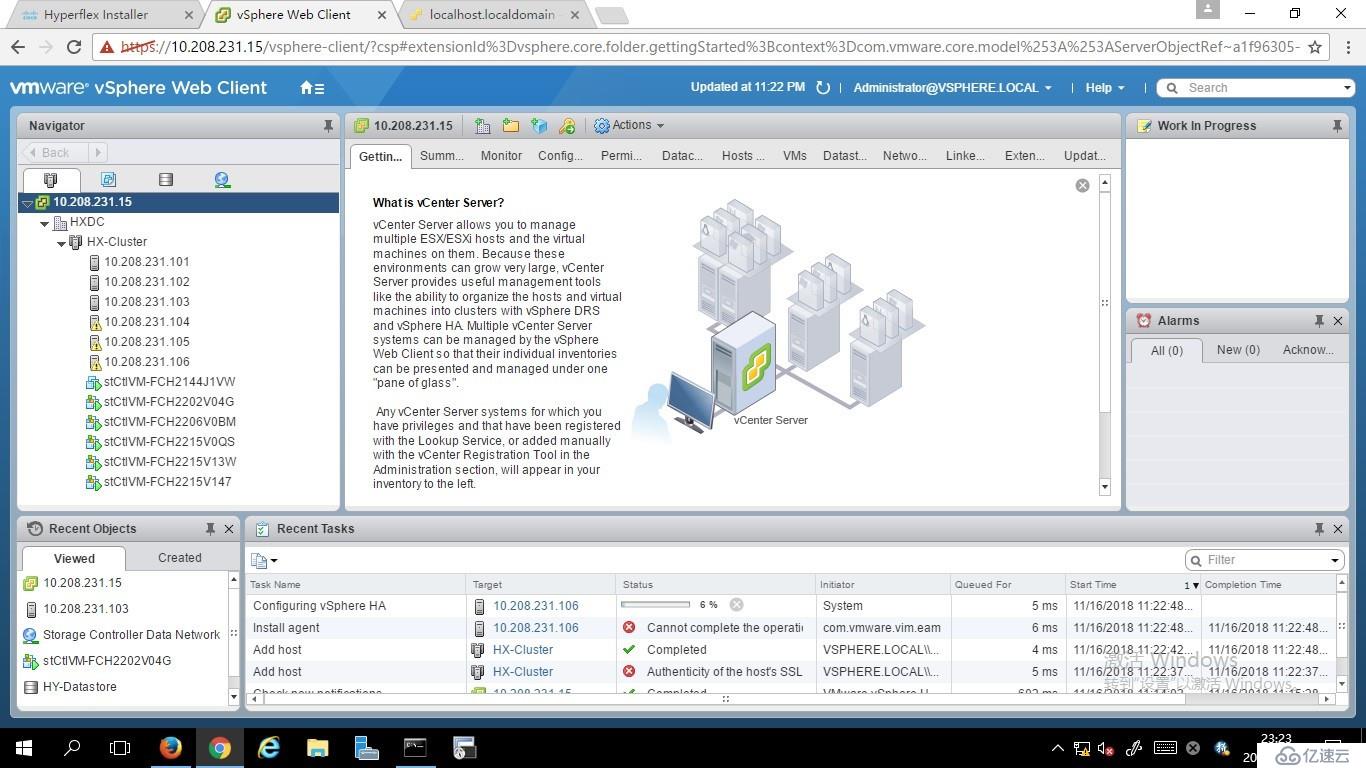Click the Chrome reload page button
The width and height of the screenshot is (1366, 768).
click(73, 47)
